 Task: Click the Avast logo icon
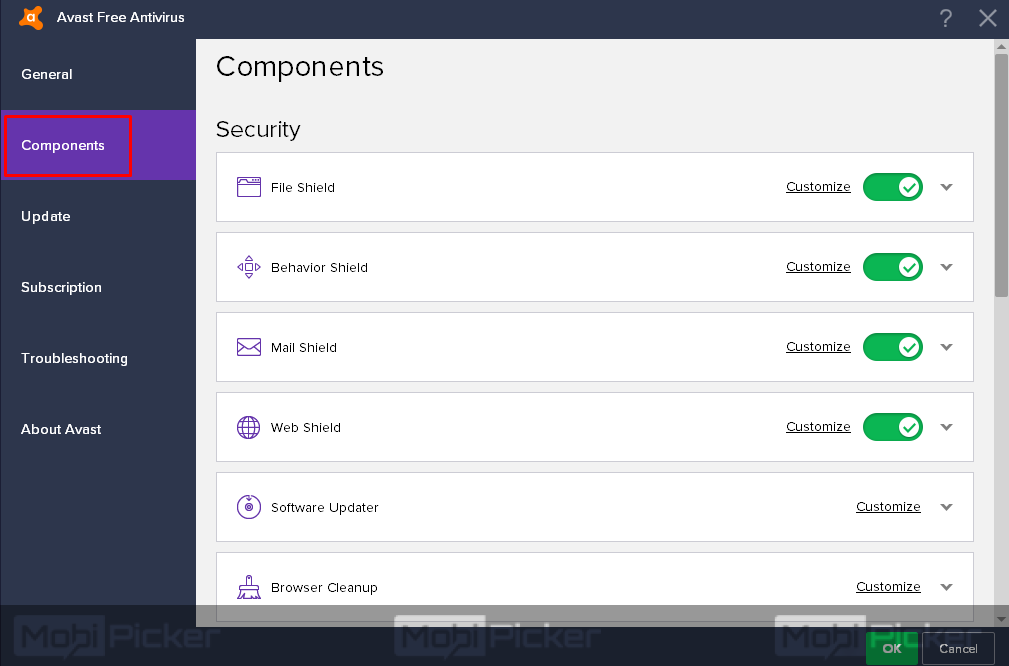click(31, 17)
